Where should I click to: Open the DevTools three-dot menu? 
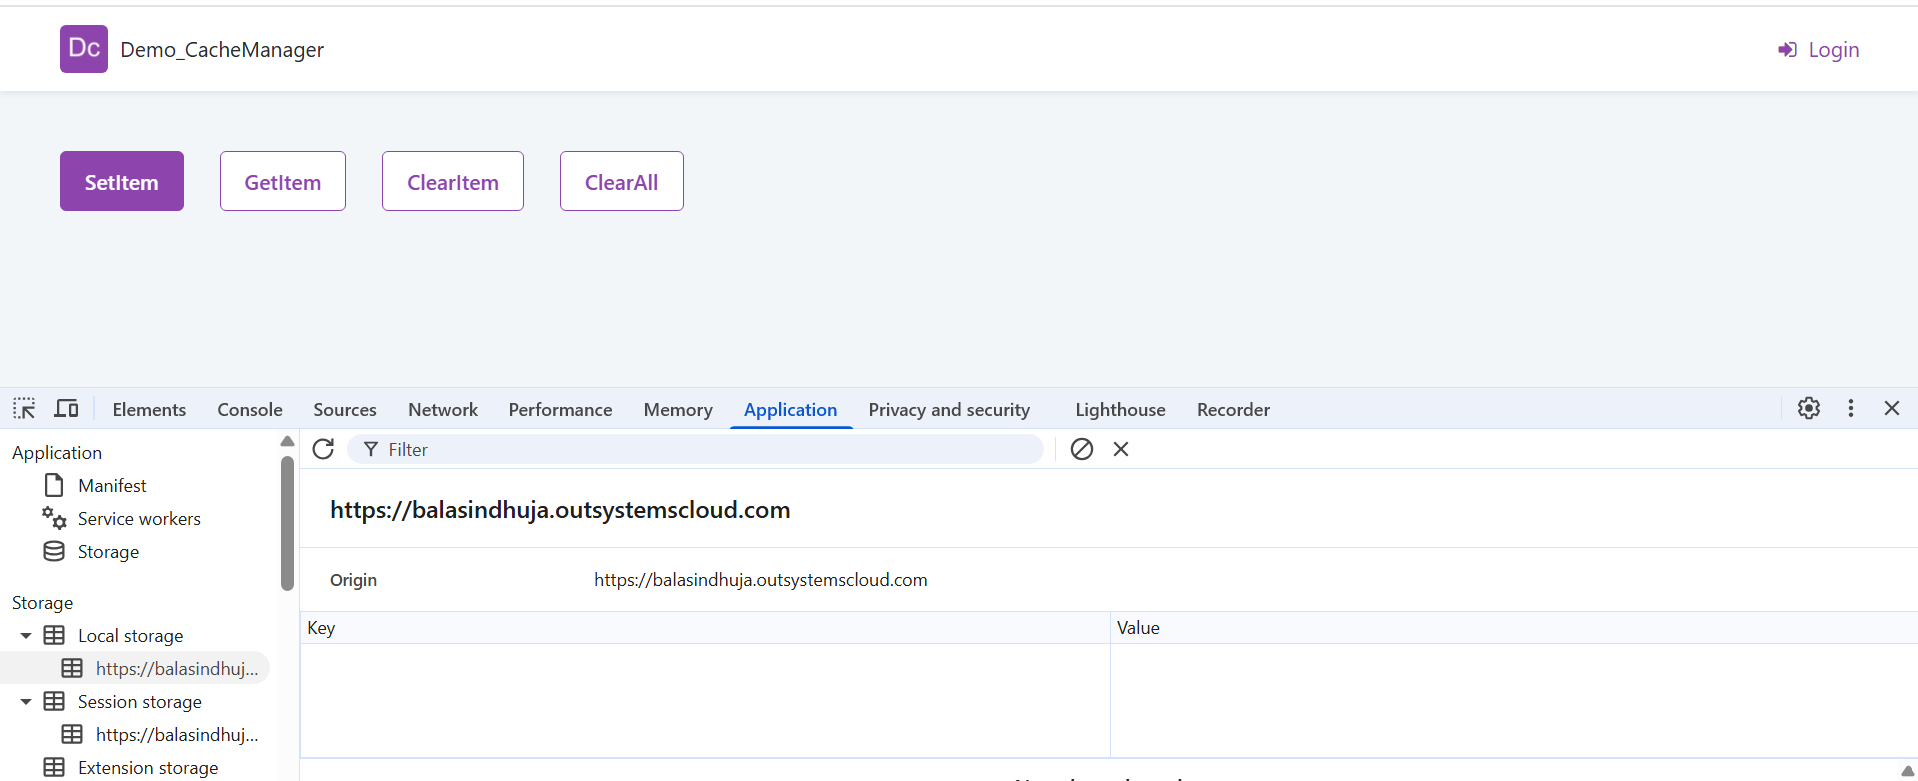click(x=1851, y=408)
